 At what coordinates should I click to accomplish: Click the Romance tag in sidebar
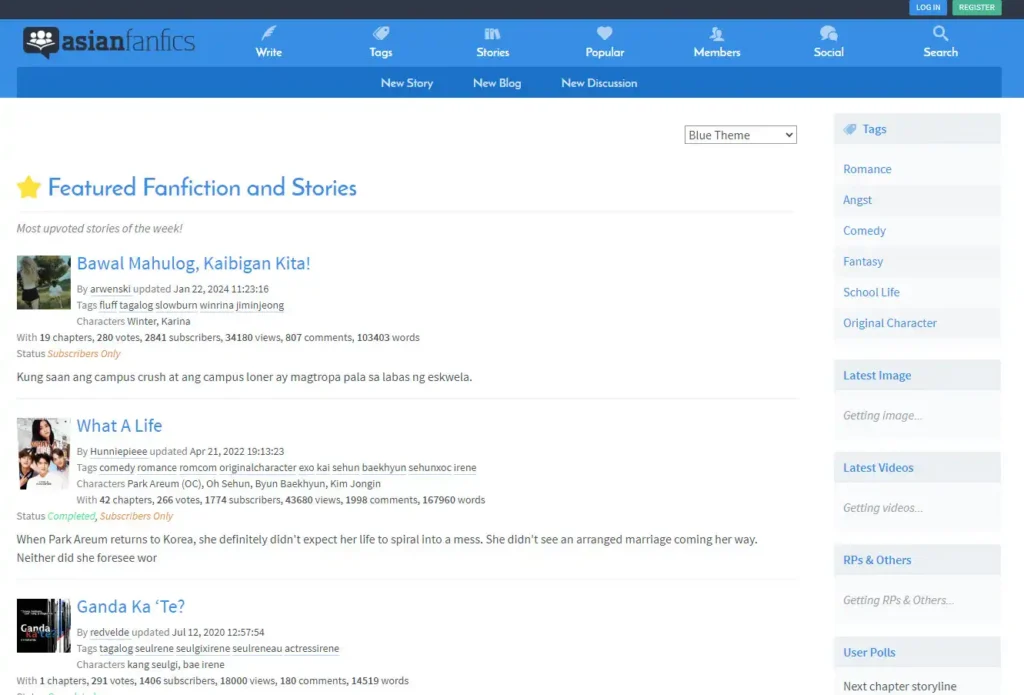867,169
